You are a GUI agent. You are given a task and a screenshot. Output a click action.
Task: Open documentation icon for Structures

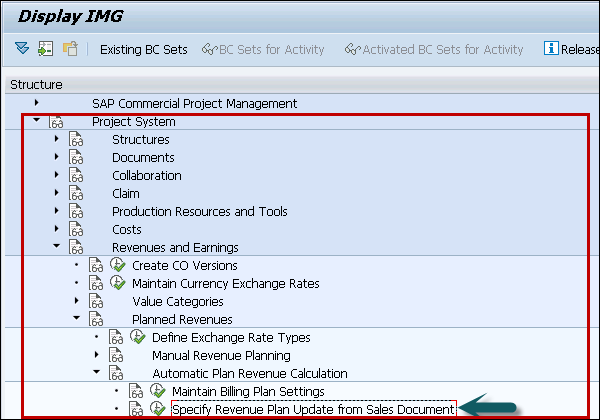[76, 139]
